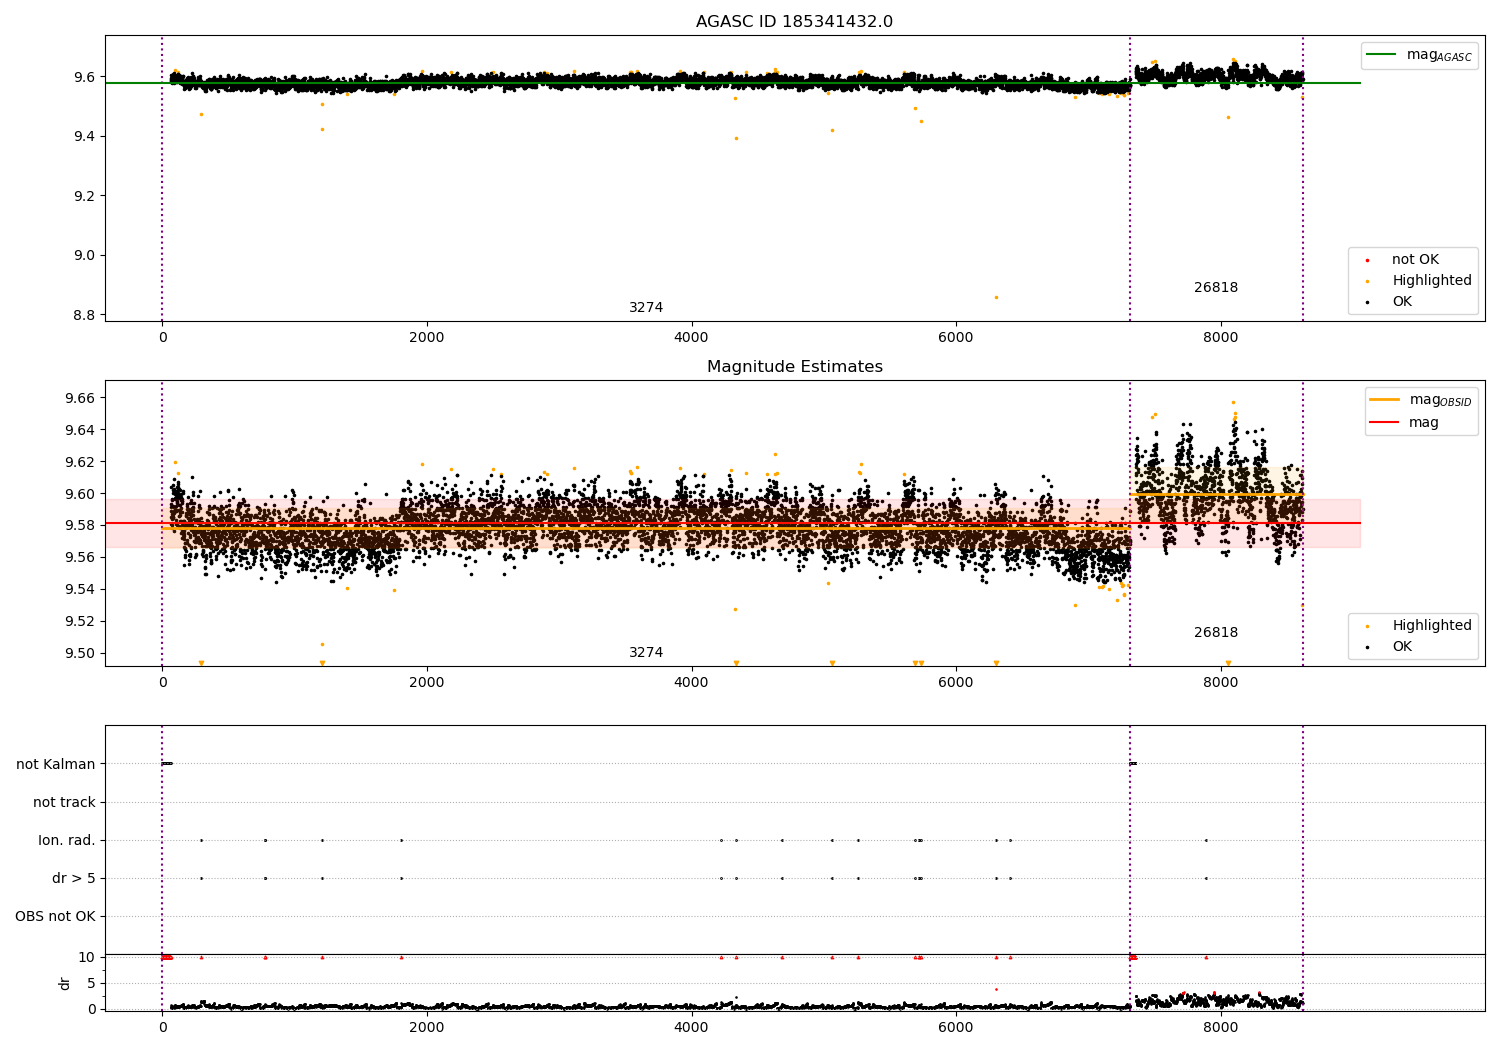
Task: Click y-tick '9.66' in Magnitude Estimates plot
Action: tap(80, 399)
